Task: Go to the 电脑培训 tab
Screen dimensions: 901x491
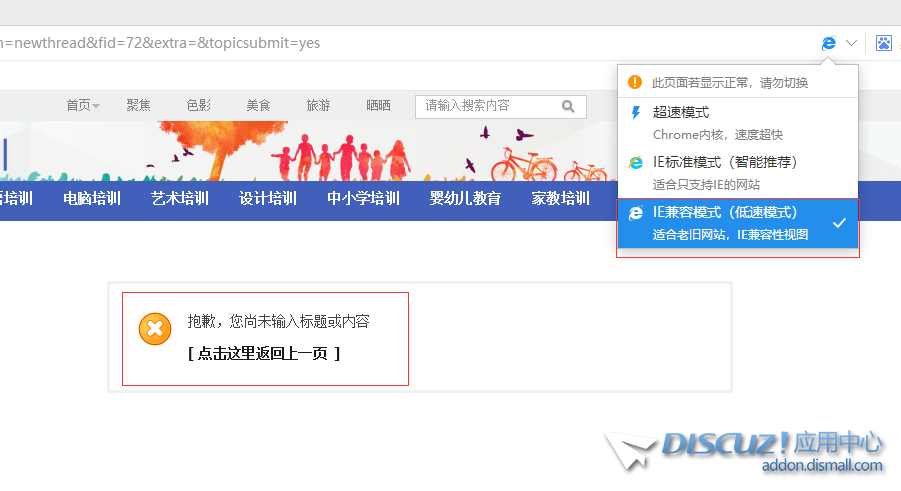Action: [92, 198]
